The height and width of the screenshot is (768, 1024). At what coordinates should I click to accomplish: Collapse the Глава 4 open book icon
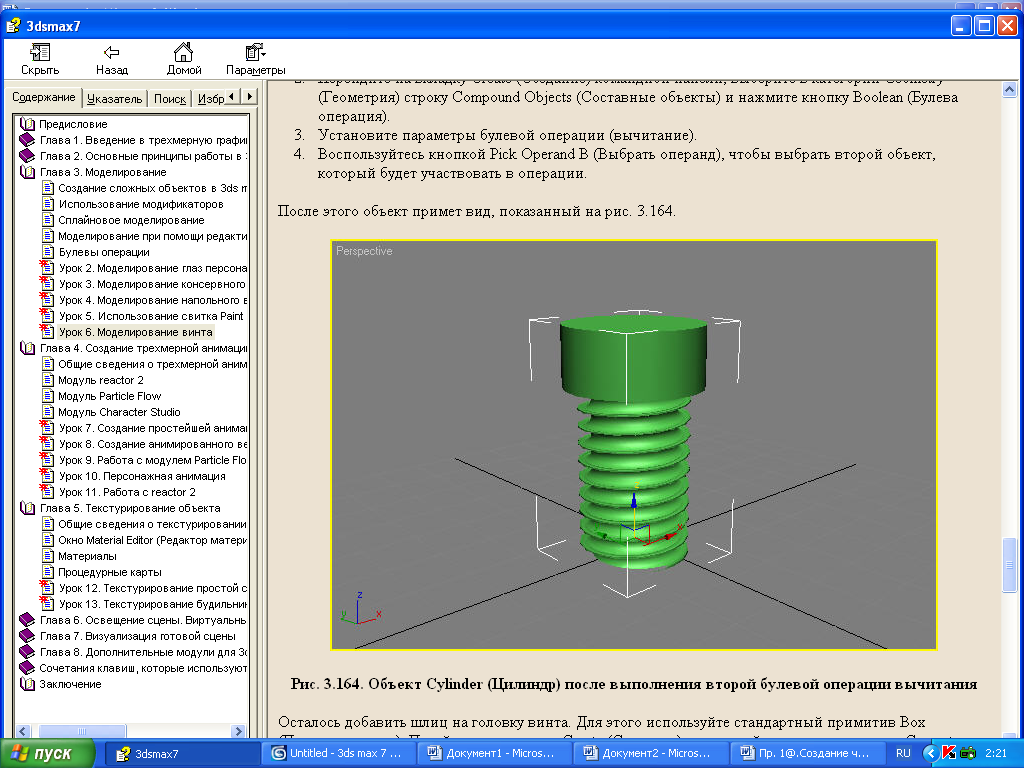[x=27, y=348]
